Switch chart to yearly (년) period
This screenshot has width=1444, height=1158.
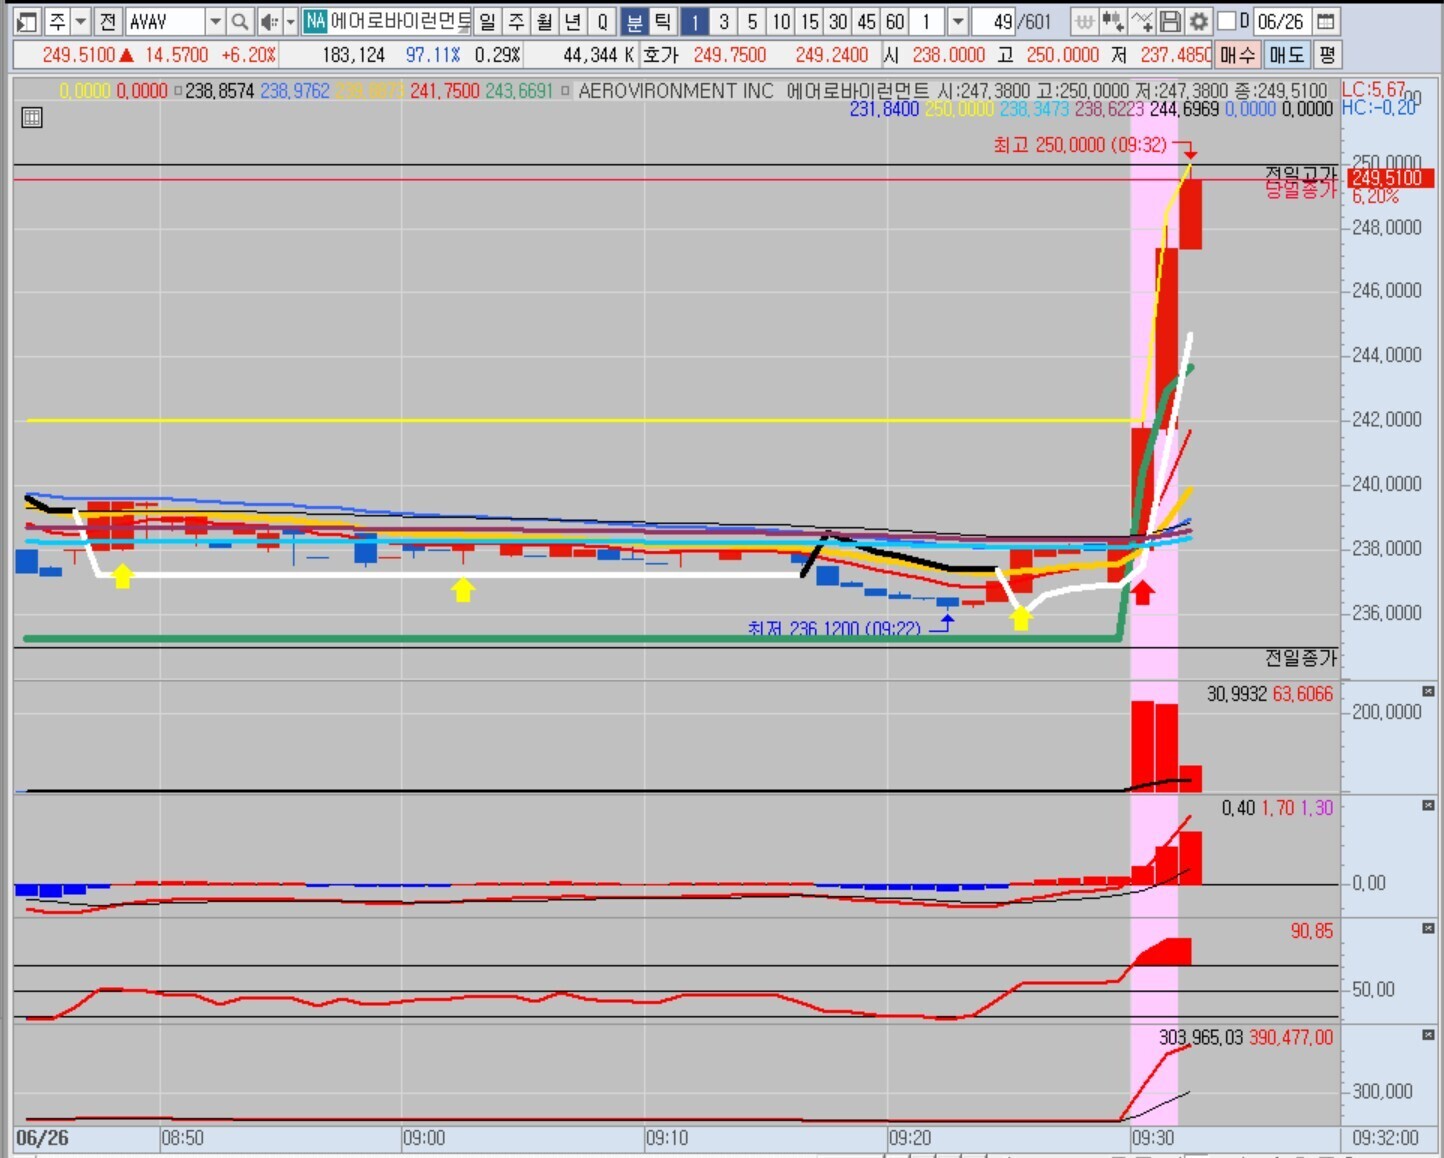(x=573, y=21)
